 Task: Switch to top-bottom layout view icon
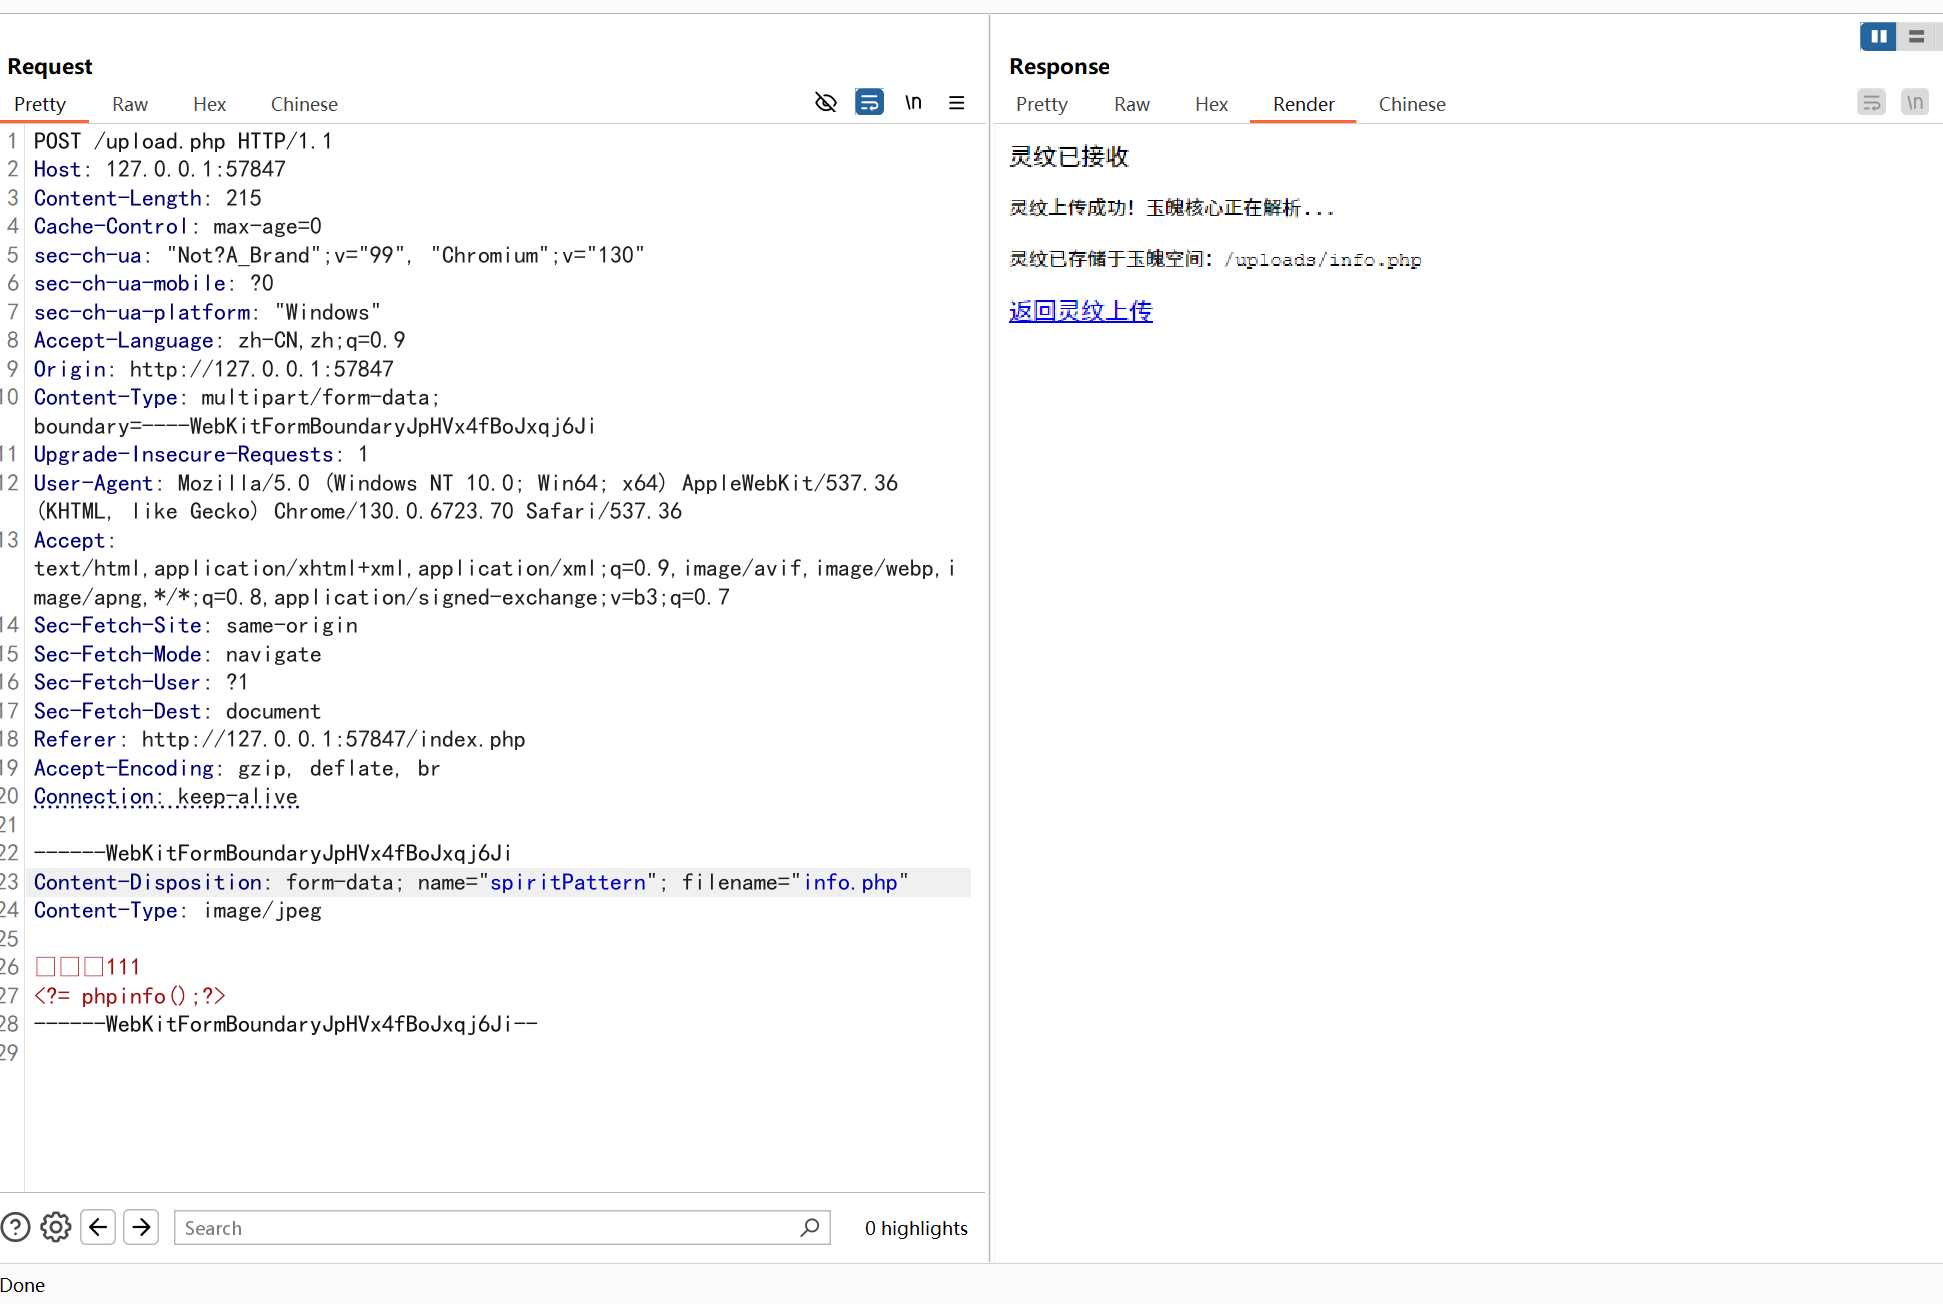click(x=1916, y=36)
